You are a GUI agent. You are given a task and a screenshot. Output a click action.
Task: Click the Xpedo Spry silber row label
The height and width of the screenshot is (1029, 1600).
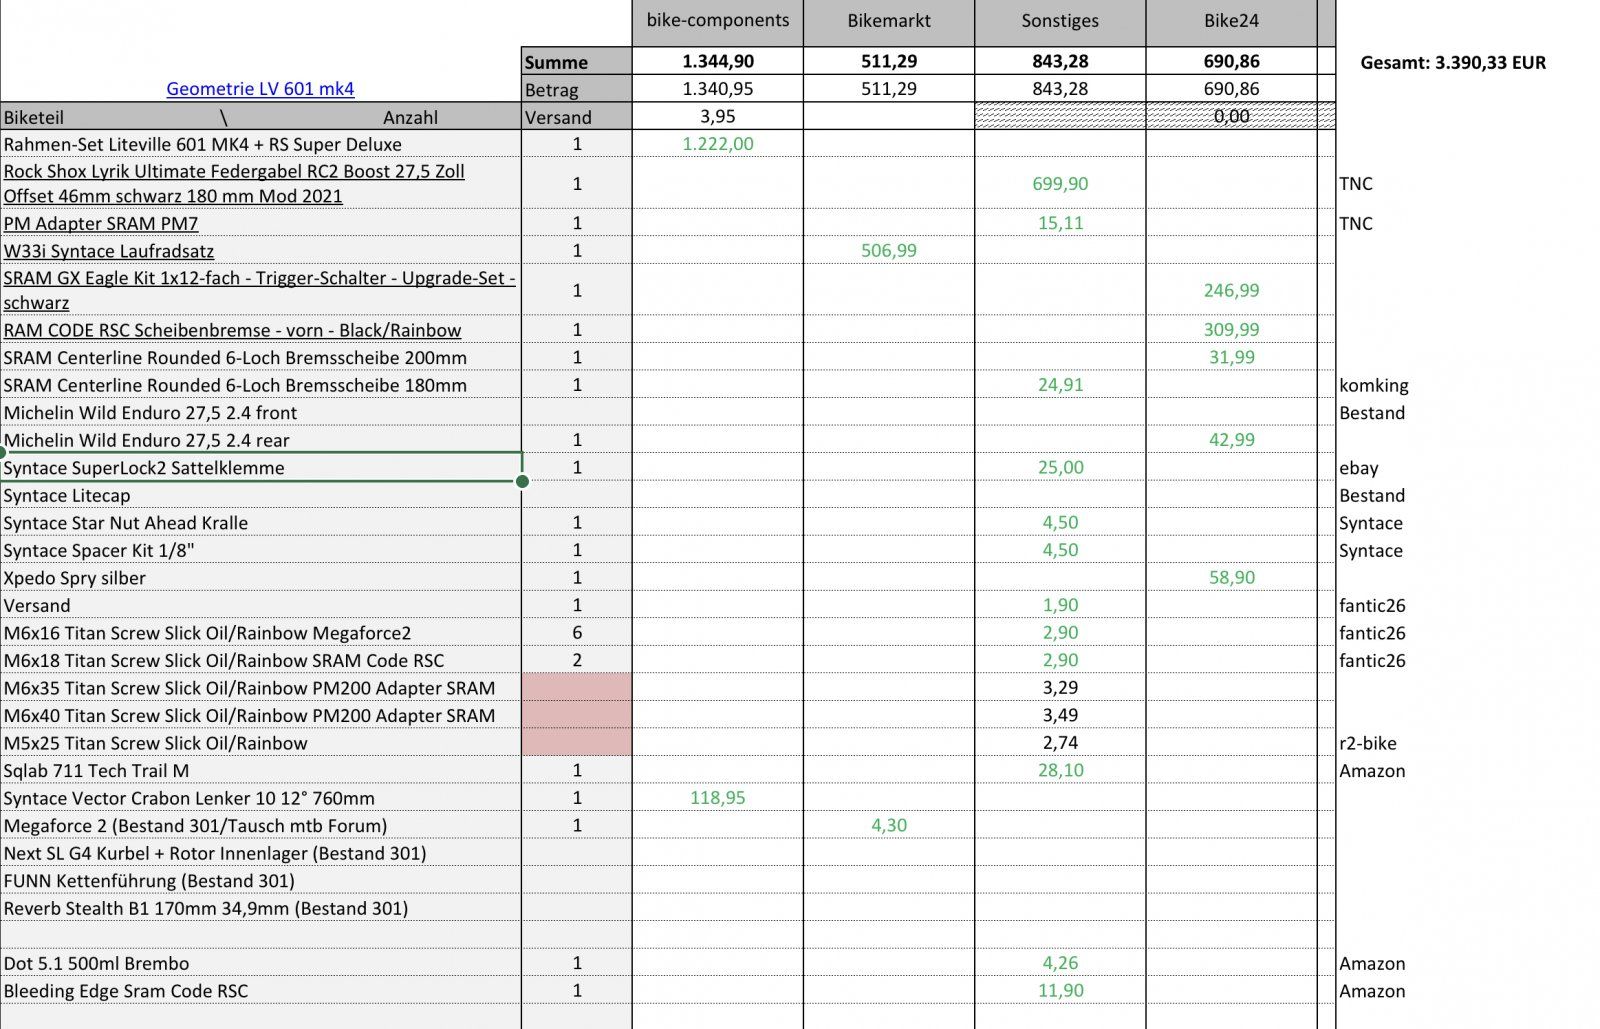[75, 578]
